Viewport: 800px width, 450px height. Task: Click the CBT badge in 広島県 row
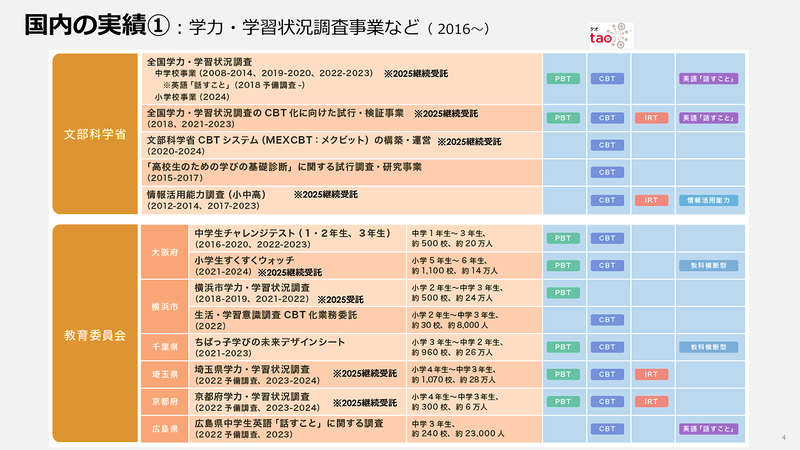coord(607,429)
